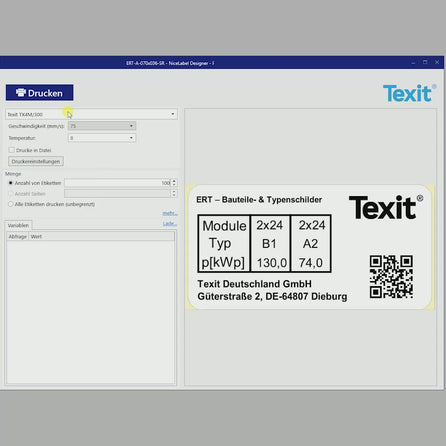The width and height of the screenshot is (446, 446).
Task: Enable the Drucke in Datei checkbox
Action: 12,150
